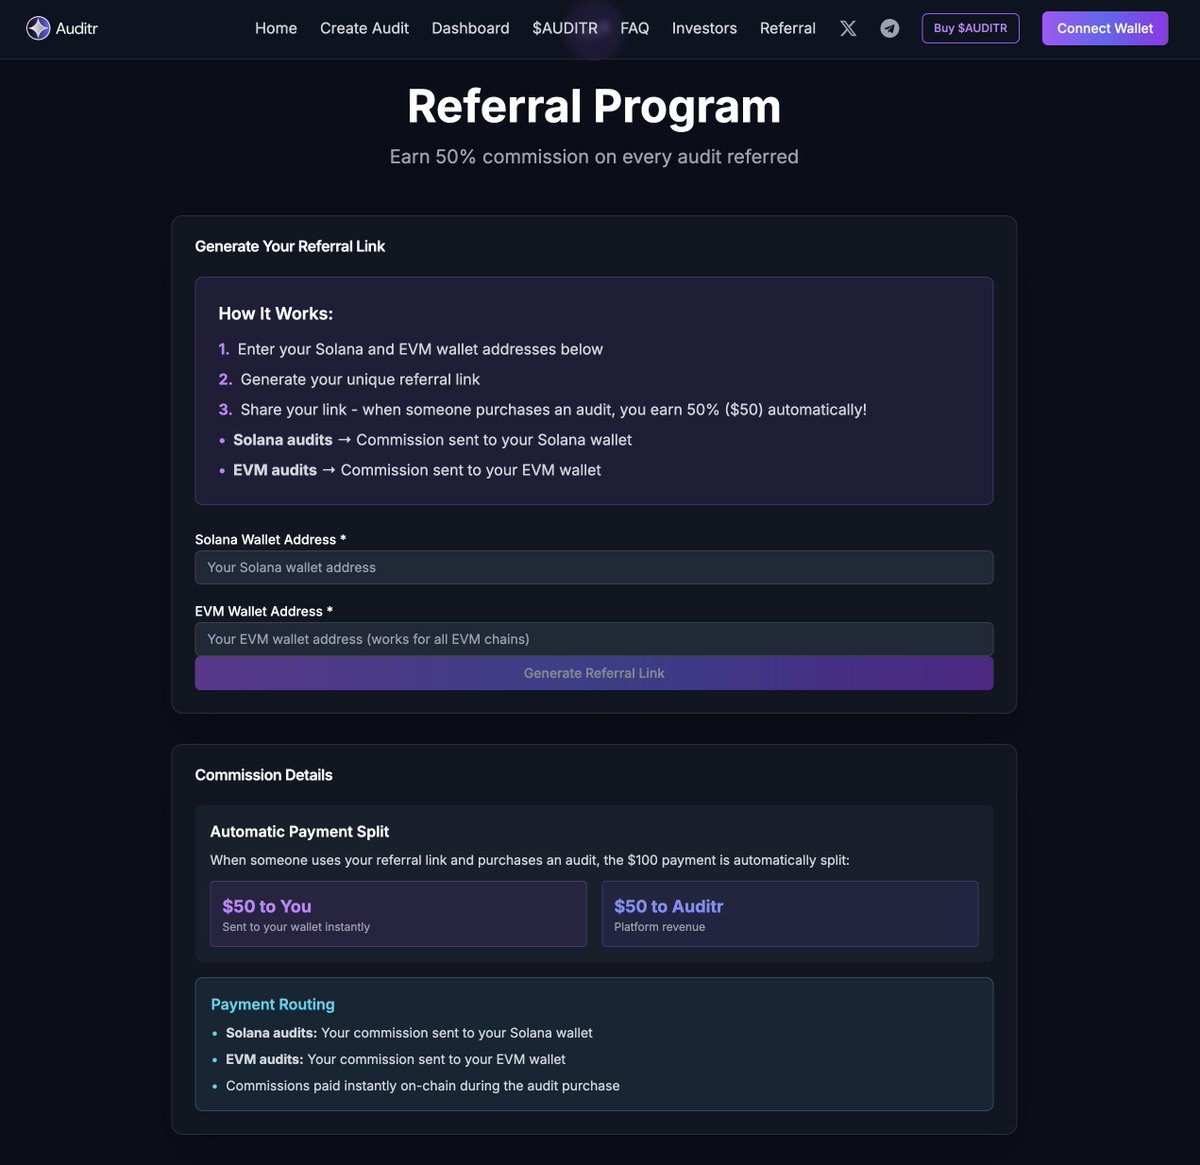Click 'Solana audits: Your commission sent' routing line
Viewport: 1200px width, 1165px height.
(409, 1033)
